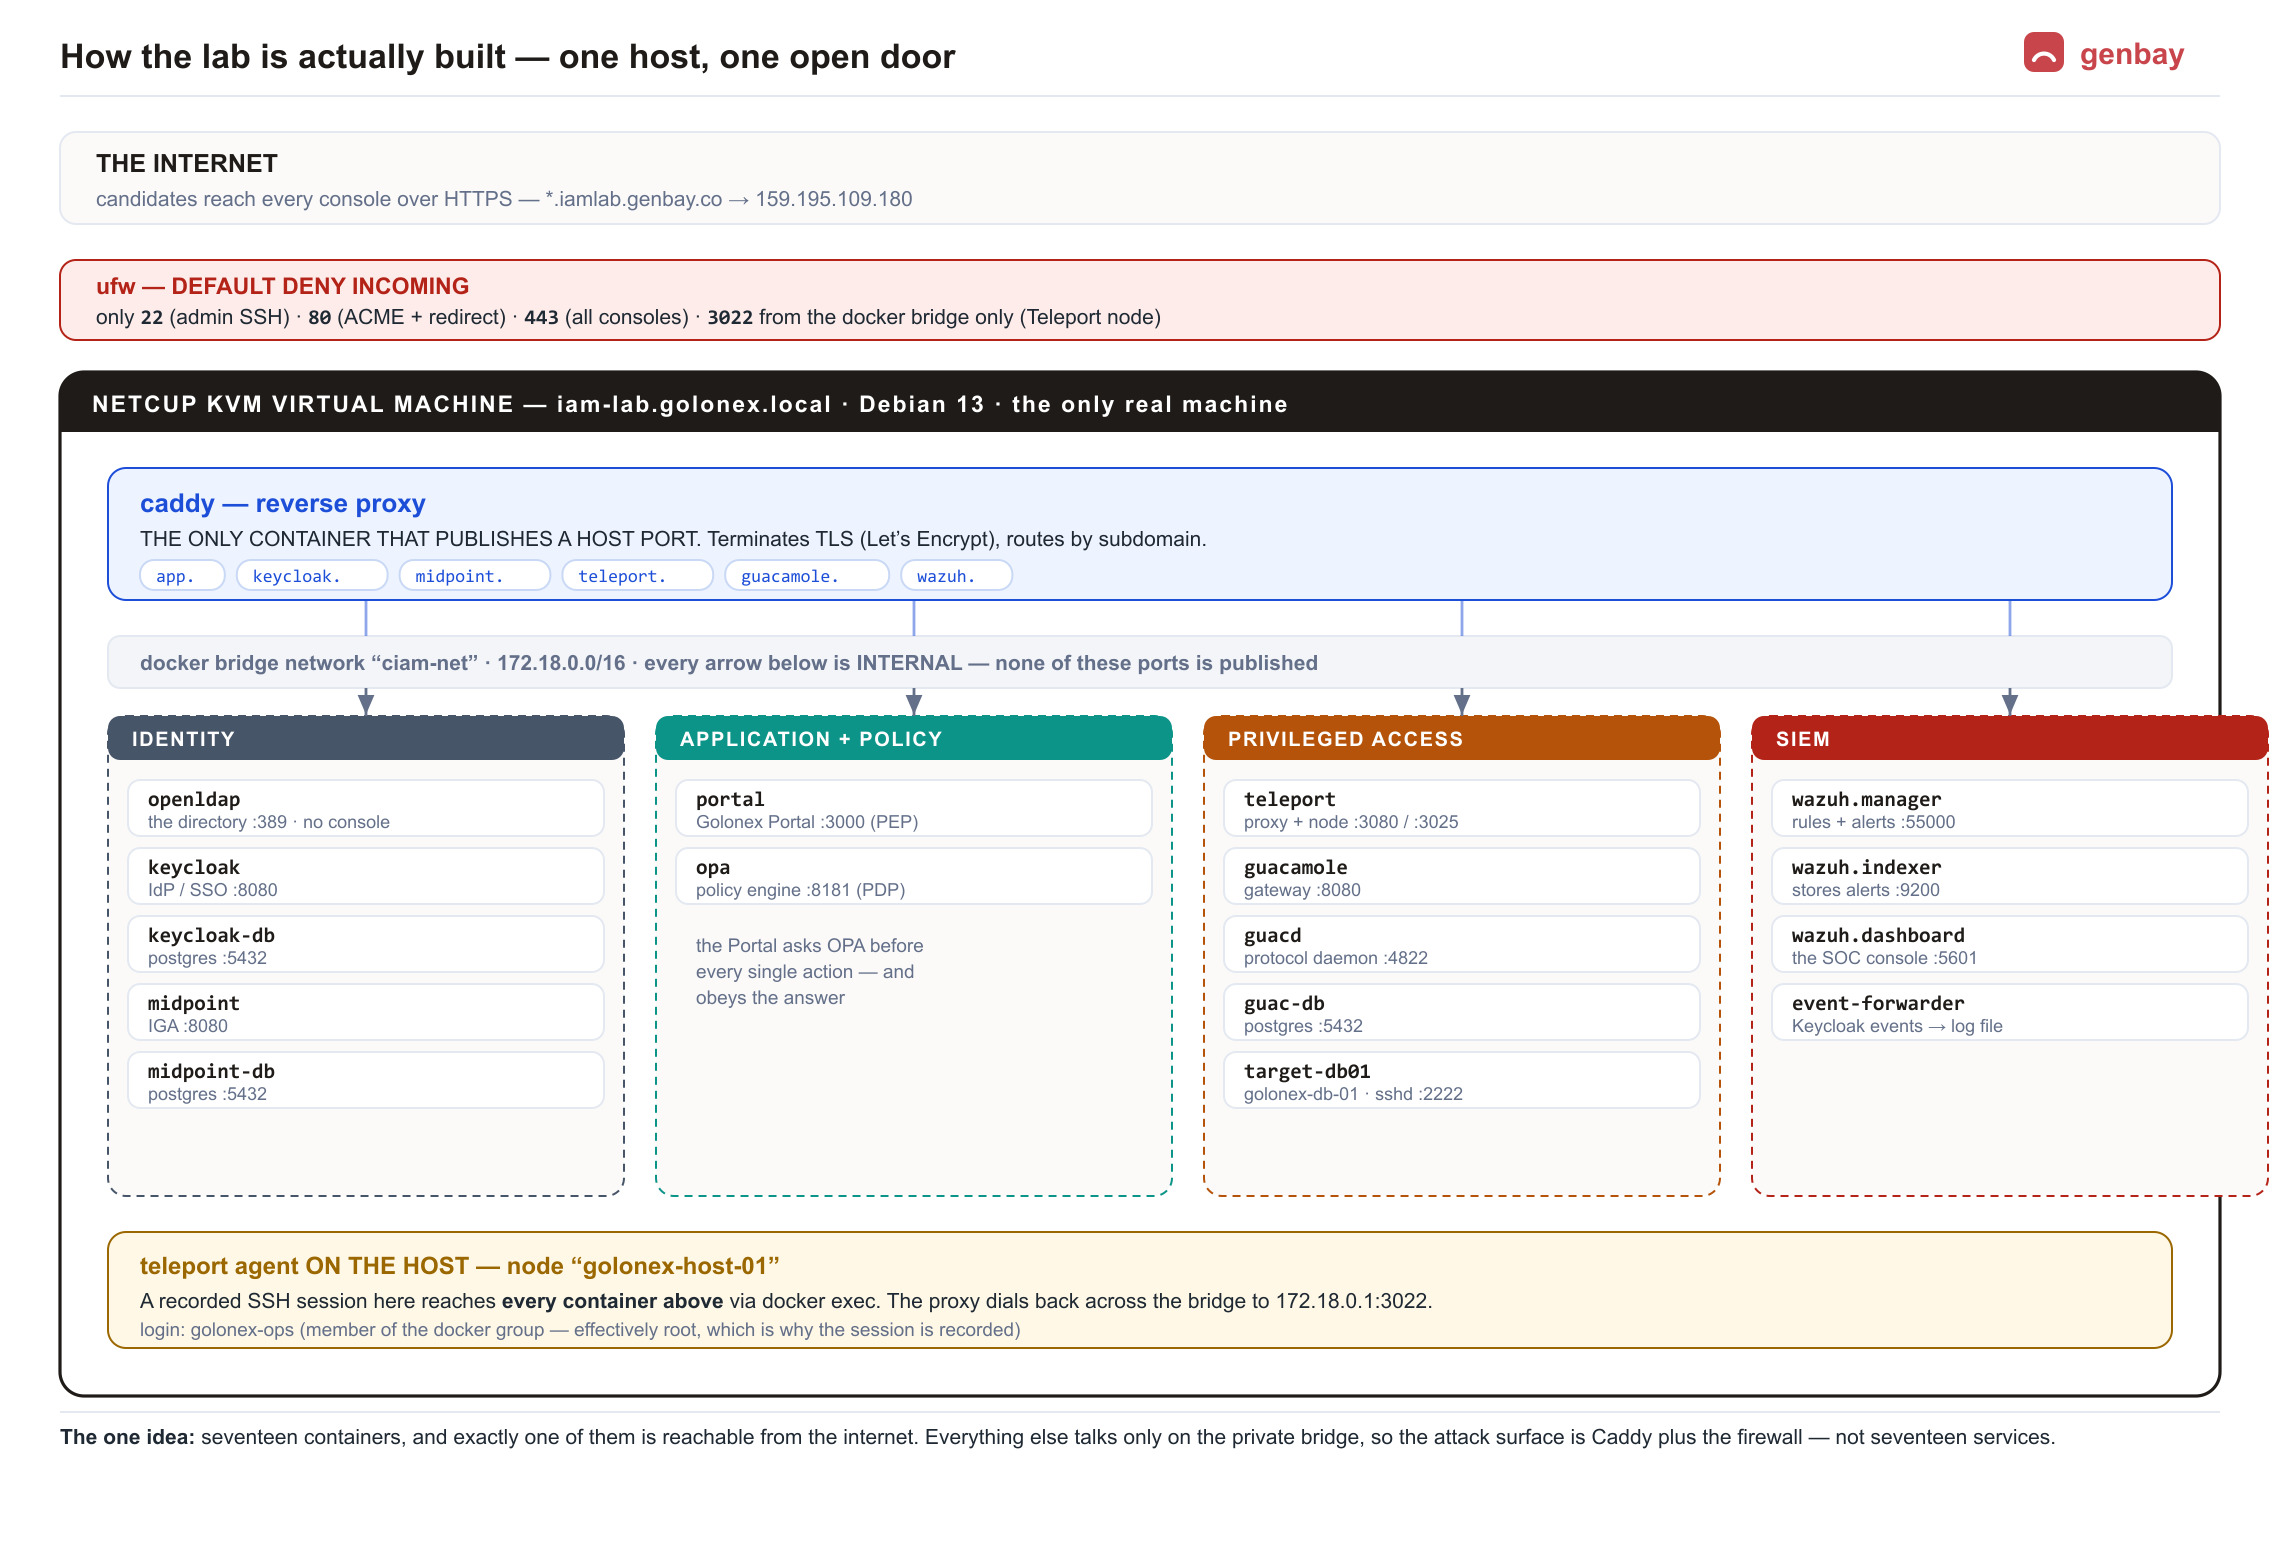Click the genbay logo icon
Screen dimensions: 2280x1560
[2043, 53]
